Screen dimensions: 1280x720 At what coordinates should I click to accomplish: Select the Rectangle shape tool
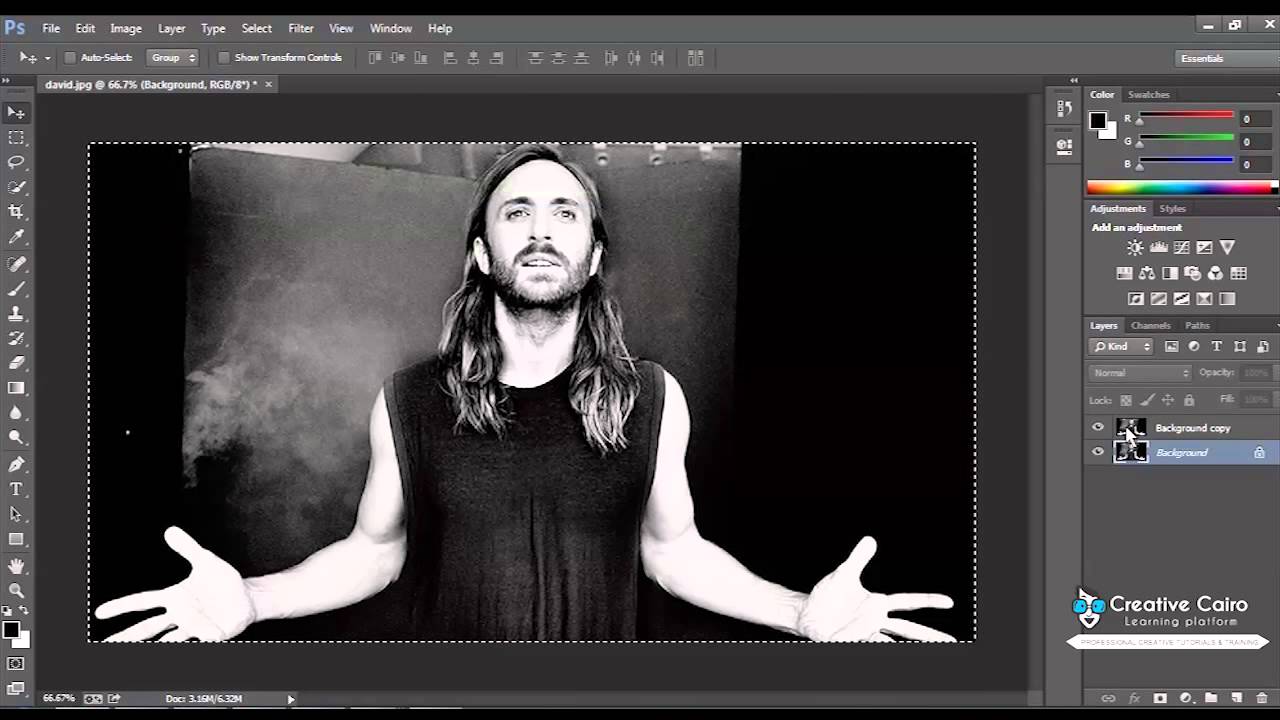(x=16, y=539)
